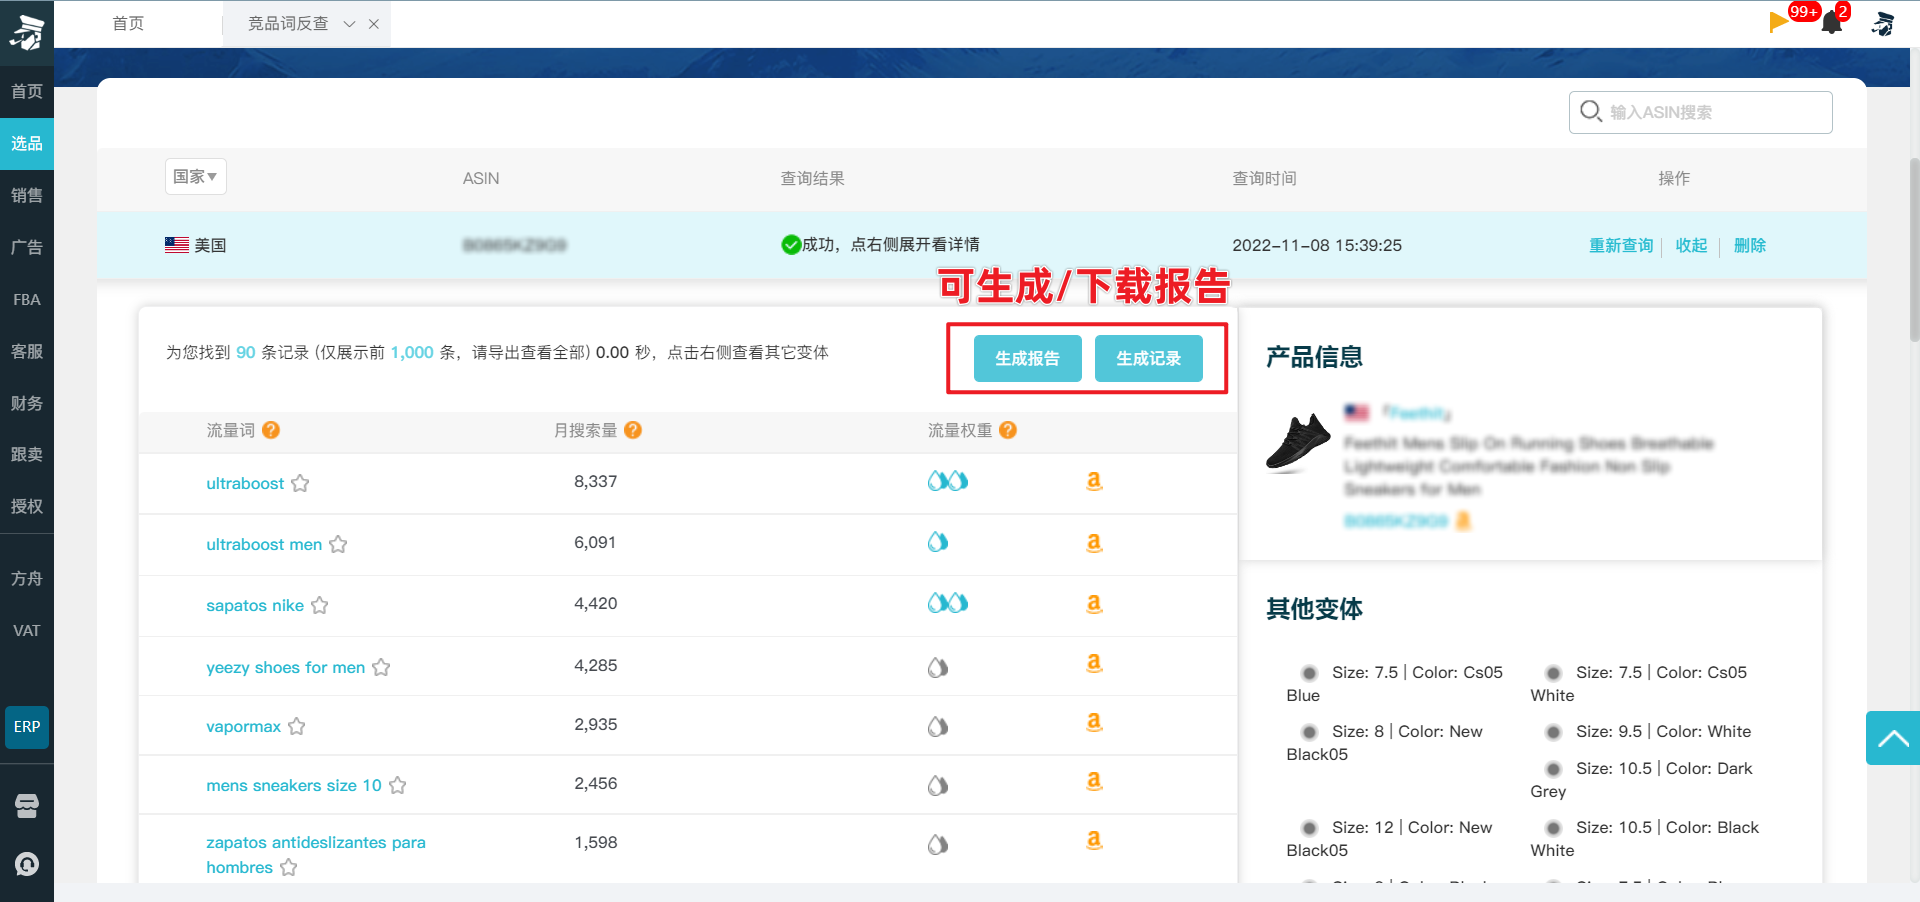Collapse the result row with 收起
The height and width of the screenshot is (902, 1920).
1691,245
